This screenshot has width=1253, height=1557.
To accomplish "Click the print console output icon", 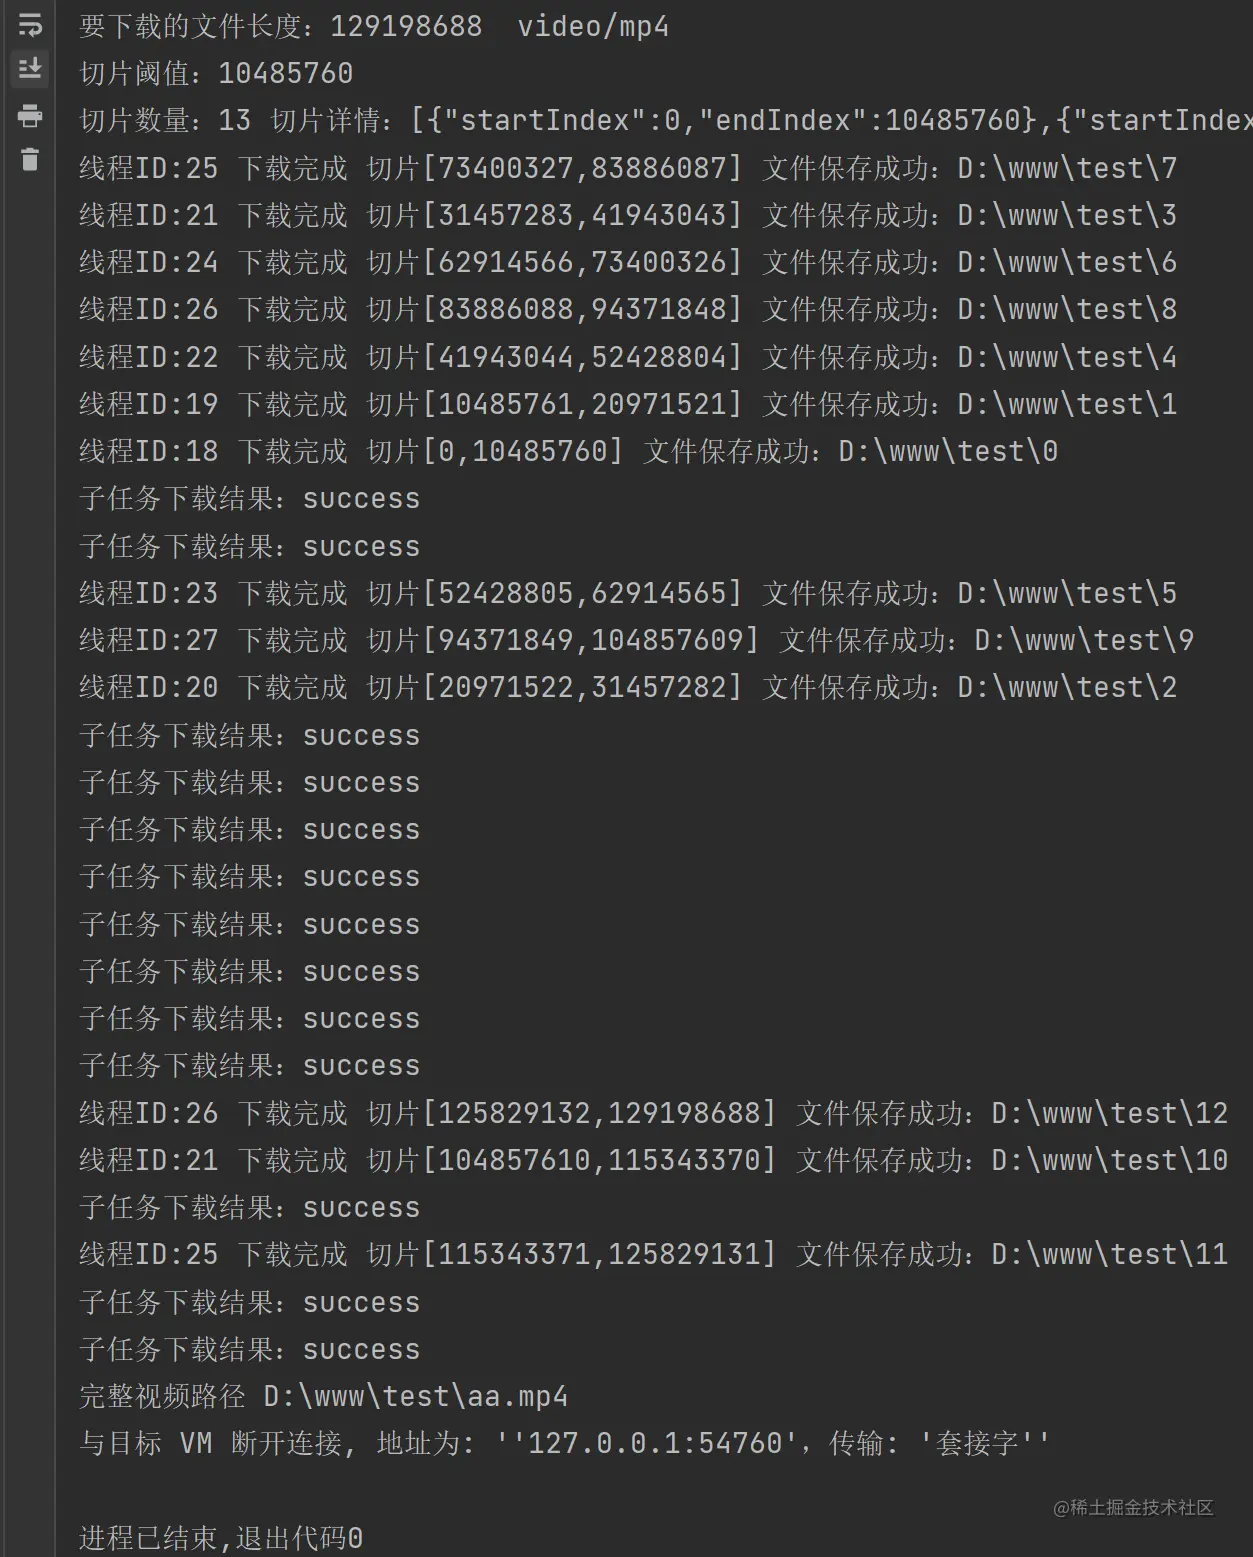I will [x=30, y=116].
